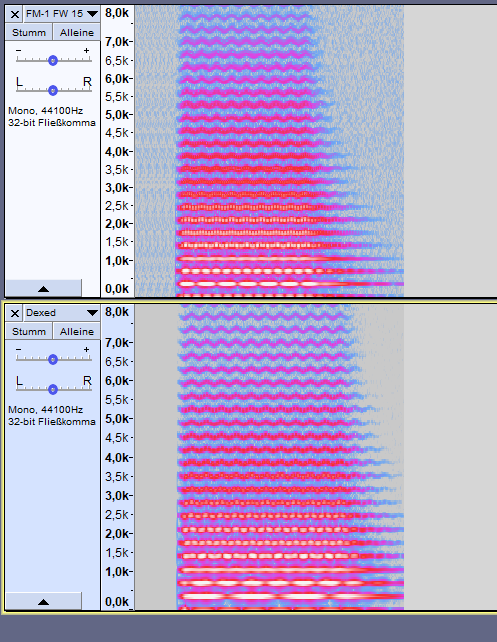
Task: Click gain slider knob on Dexed track
Action: point(53,359)
